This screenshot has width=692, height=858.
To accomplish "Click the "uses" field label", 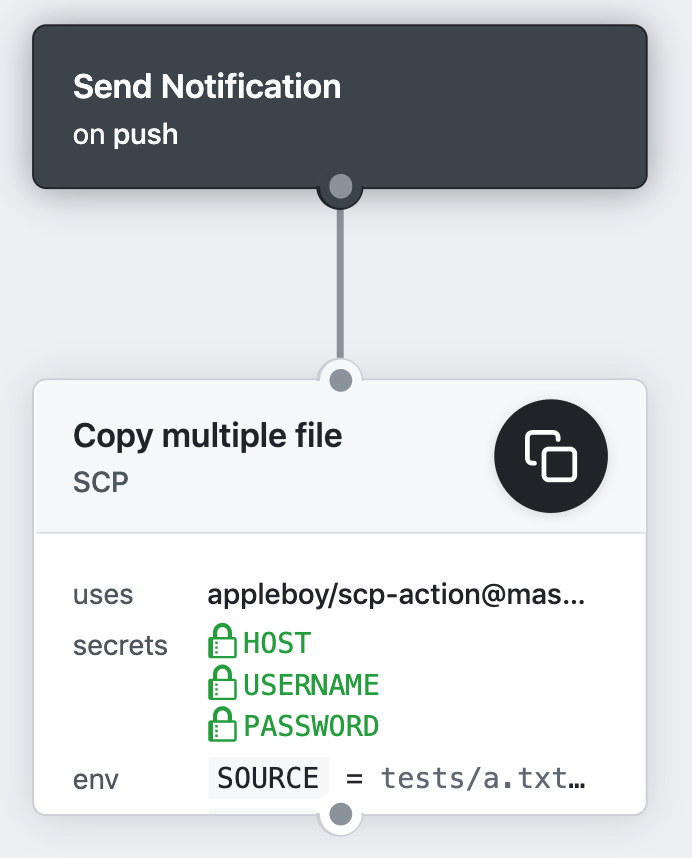I will pos(103,595).
